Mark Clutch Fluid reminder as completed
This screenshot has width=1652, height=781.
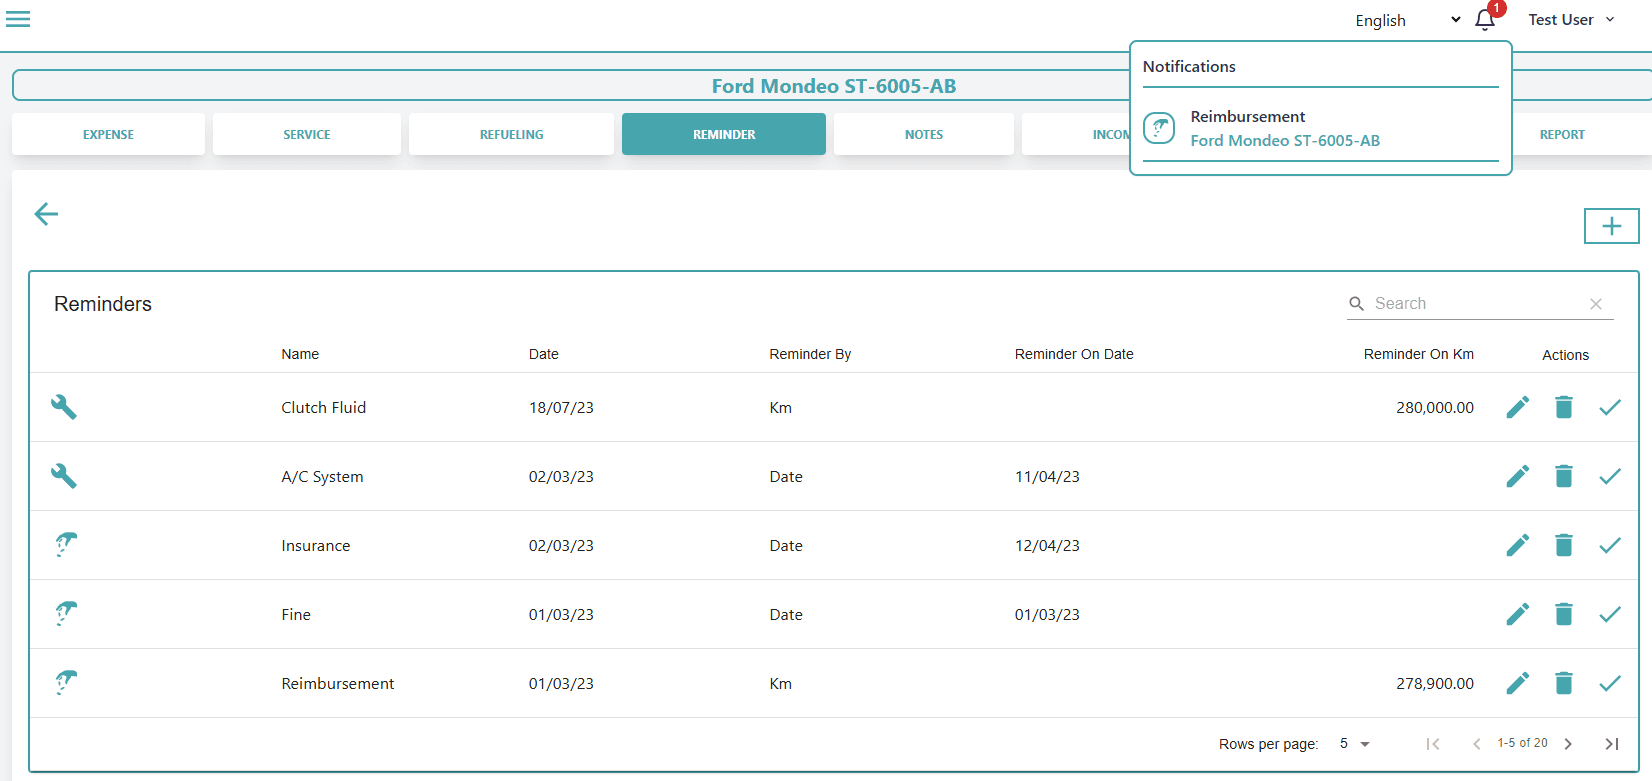pos(1609,407)
